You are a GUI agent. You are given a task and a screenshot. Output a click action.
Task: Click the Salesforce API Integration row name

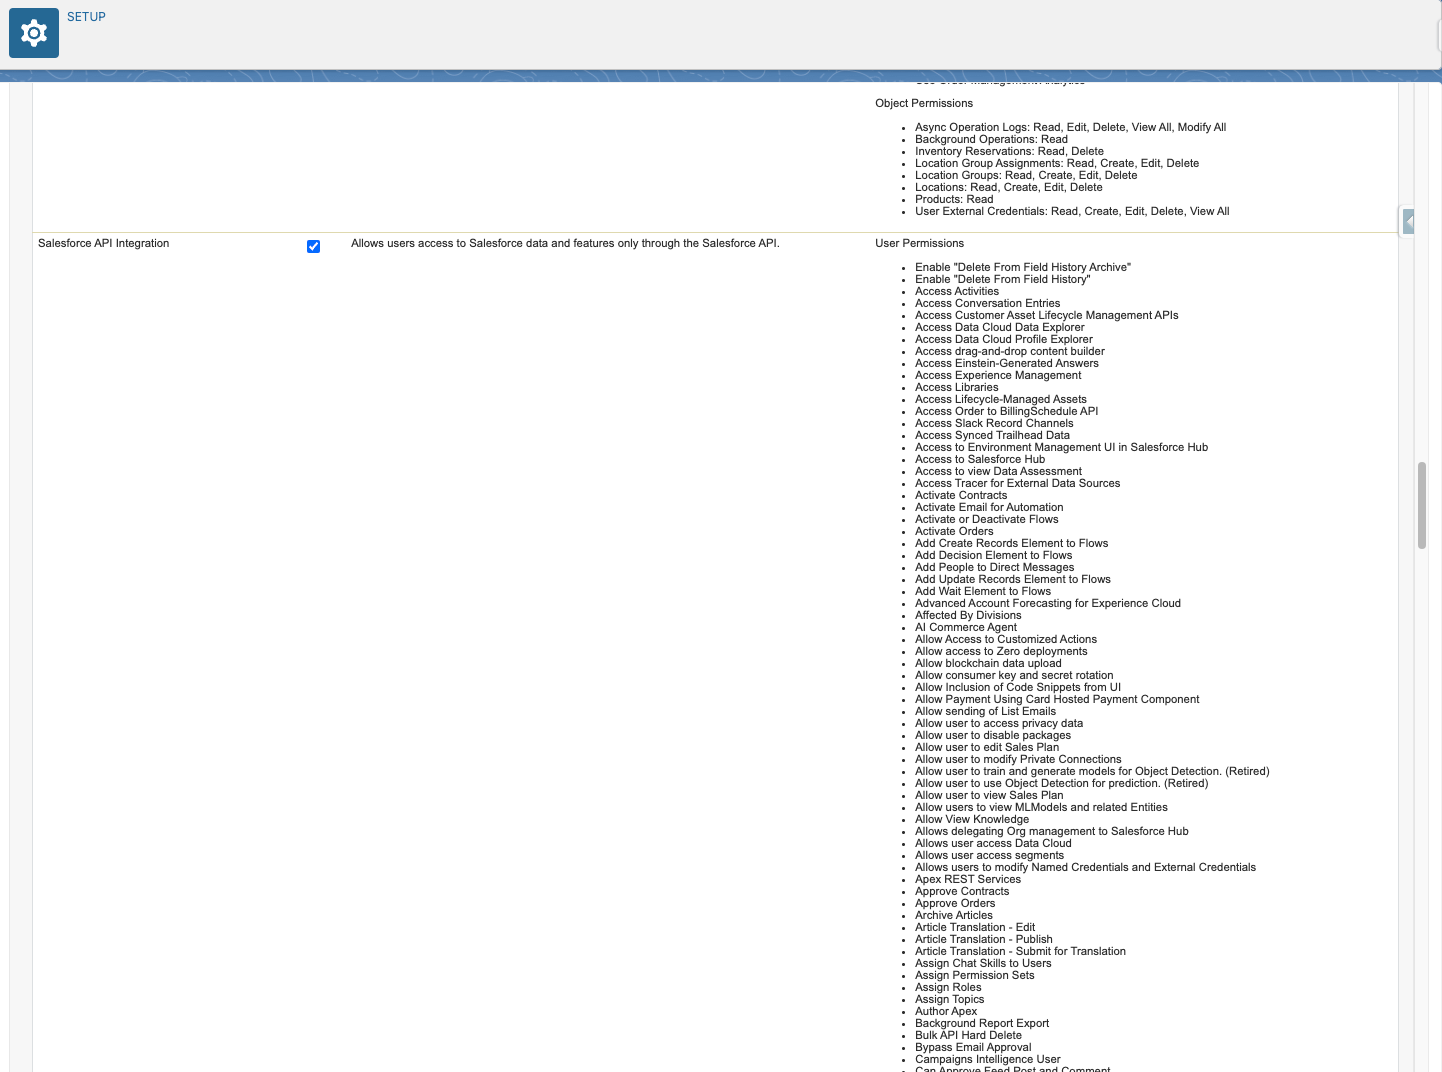click(x=104, y=243)
